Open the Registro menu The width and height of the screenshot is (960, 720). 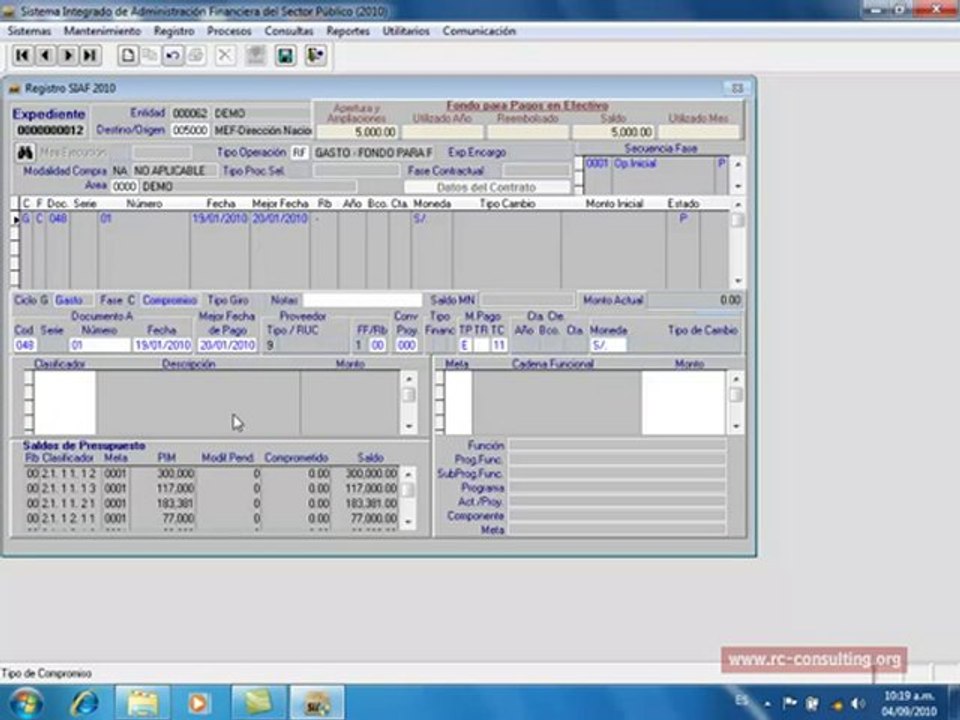pos(174,31)
